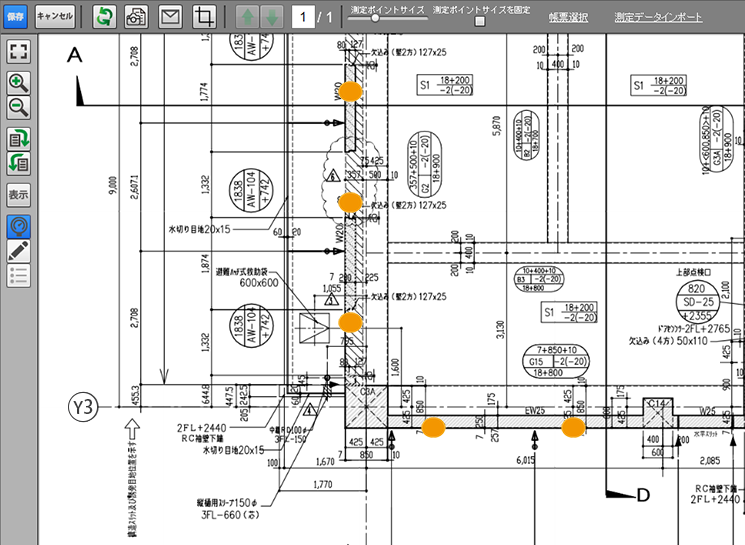Zoom out with the minus magnifier

(18, 106)
